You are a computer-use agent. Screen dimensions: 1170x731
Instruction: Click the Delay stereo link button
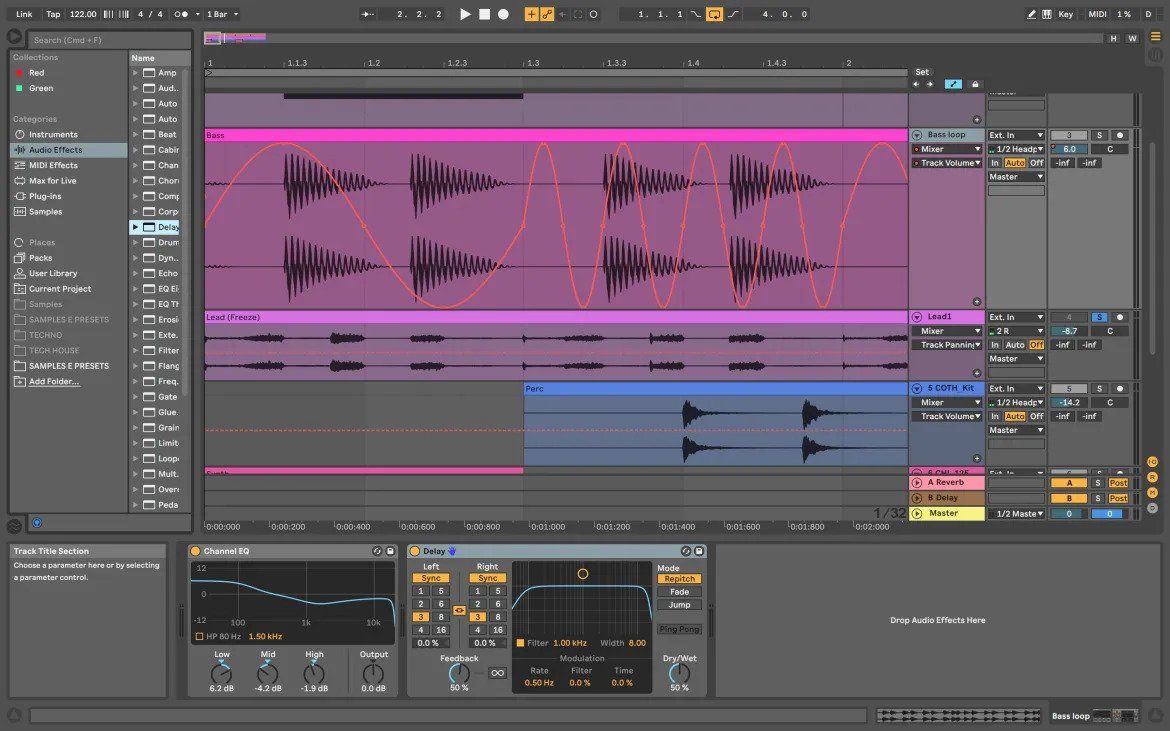pyautogui.click(x=459, y=610)
